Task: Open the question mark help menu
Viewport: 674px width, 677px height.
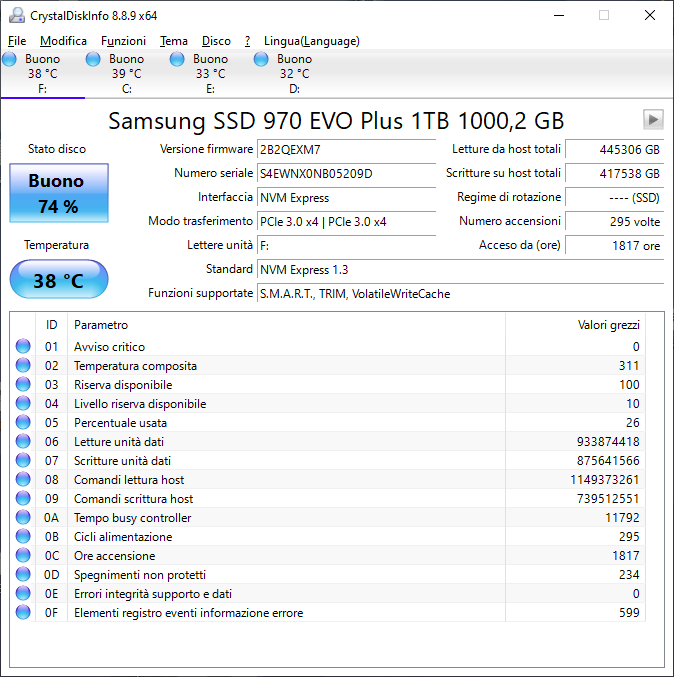Action: (x=247, y=41)
